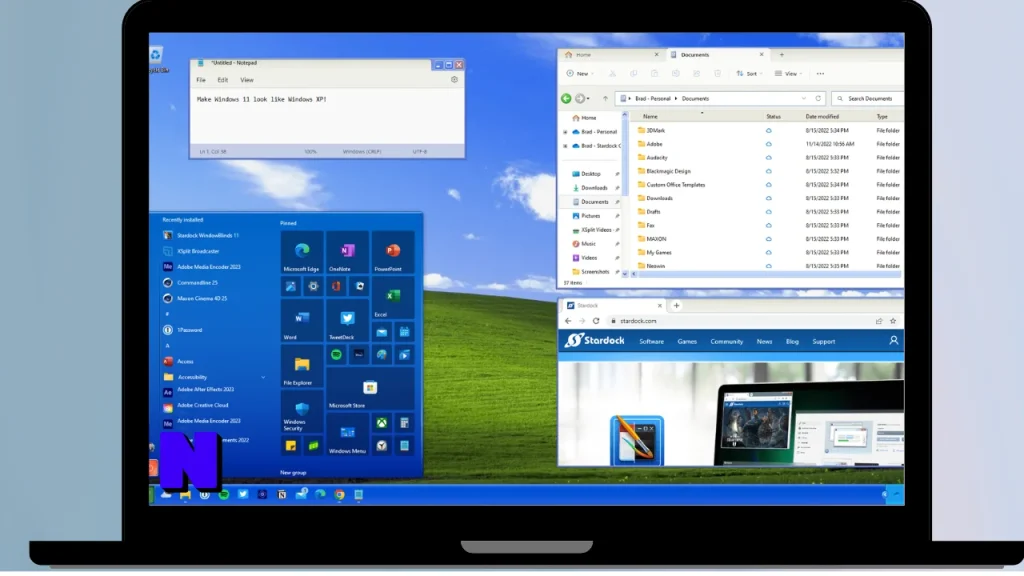1024x576 pixels.
Task: Open the OneNote pinned tile
Action: pos(347,252)
